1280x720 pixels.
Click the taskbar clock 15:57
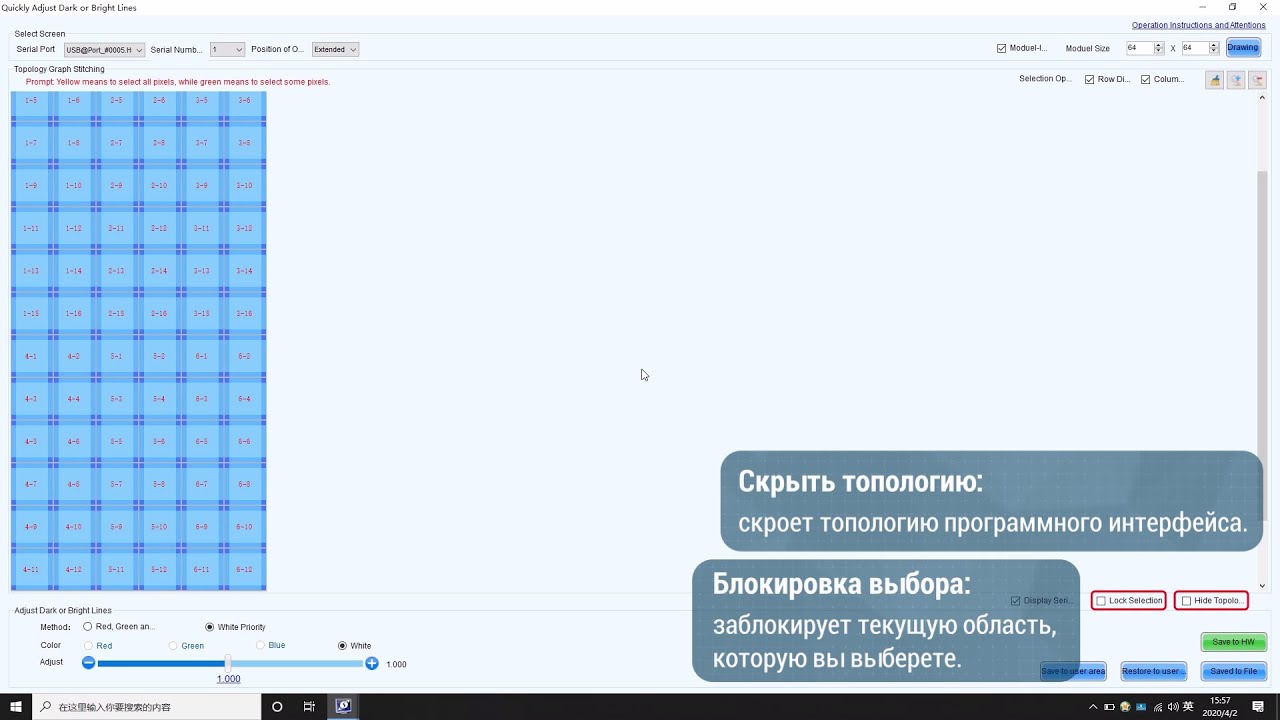[x=1221, y=707]
